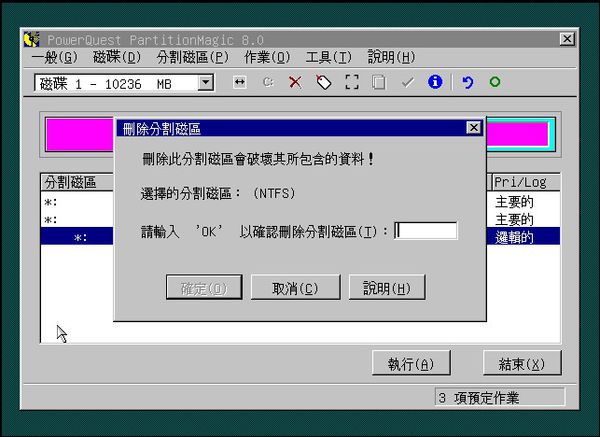This screenshot has height=437, width=600.
Task: Click the magenta partition block on the left
Action: (x=80, y=135)
